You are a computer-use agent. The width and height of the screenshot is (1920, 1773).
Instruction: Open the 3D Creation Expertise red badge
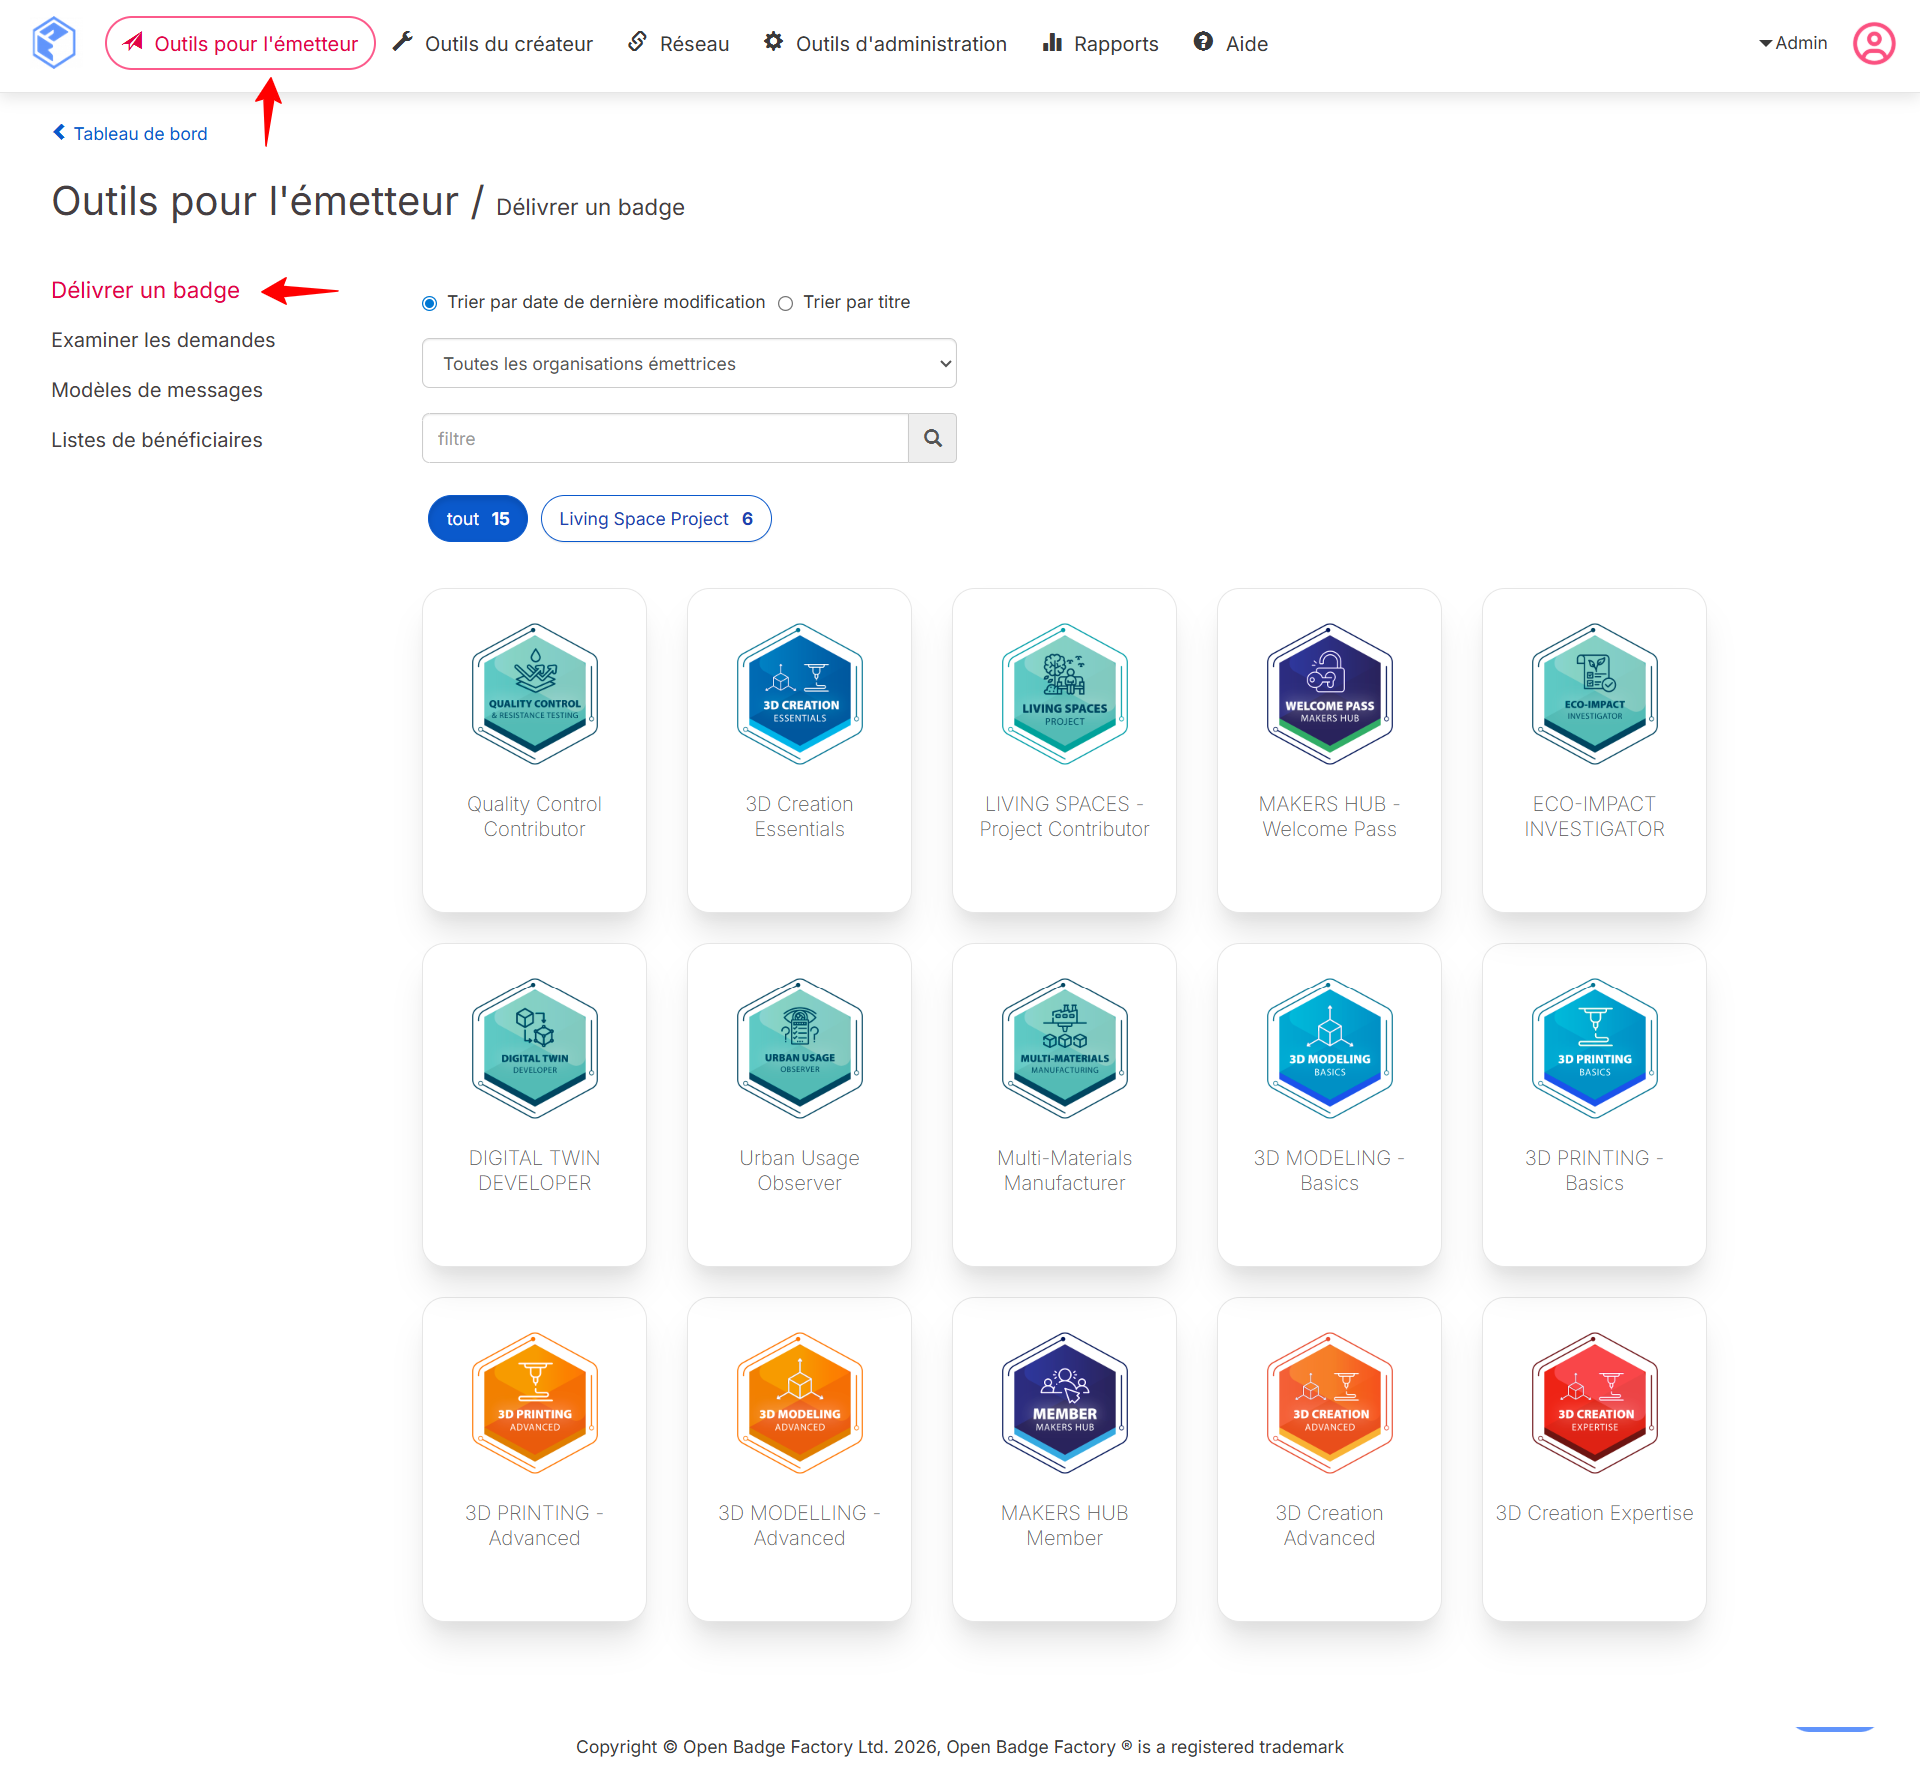coord(1594,1403)
